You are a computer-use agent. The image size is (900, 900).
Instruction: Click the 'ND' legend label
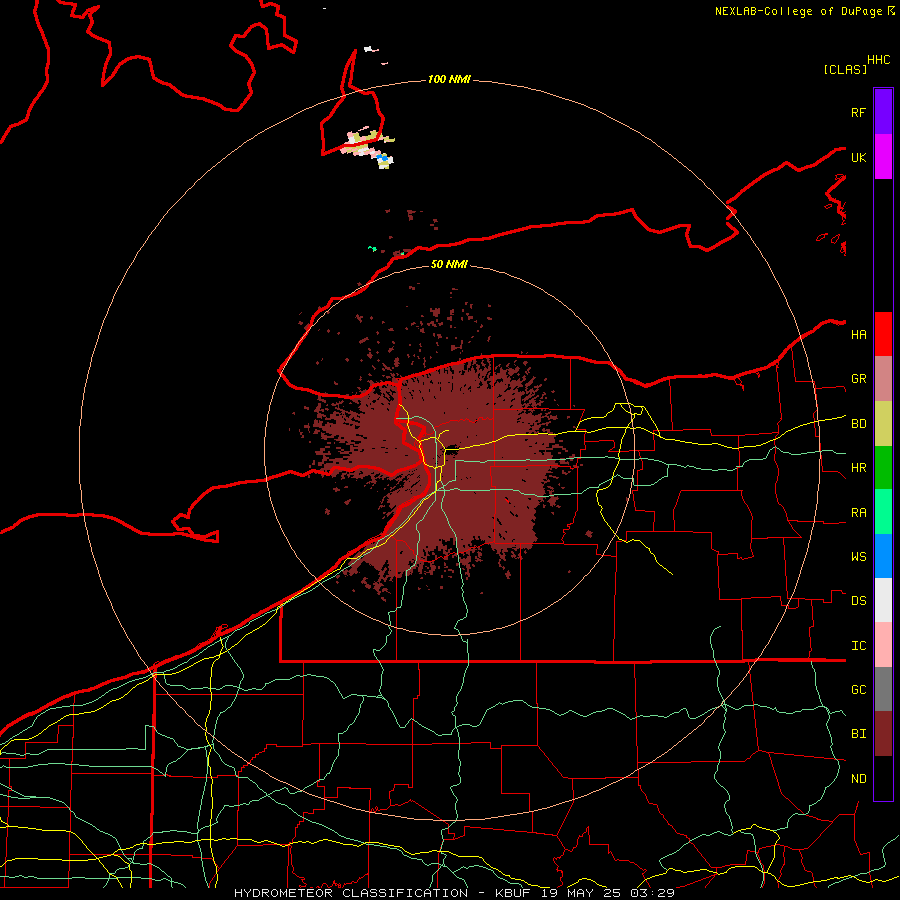[x=858, y=779]
